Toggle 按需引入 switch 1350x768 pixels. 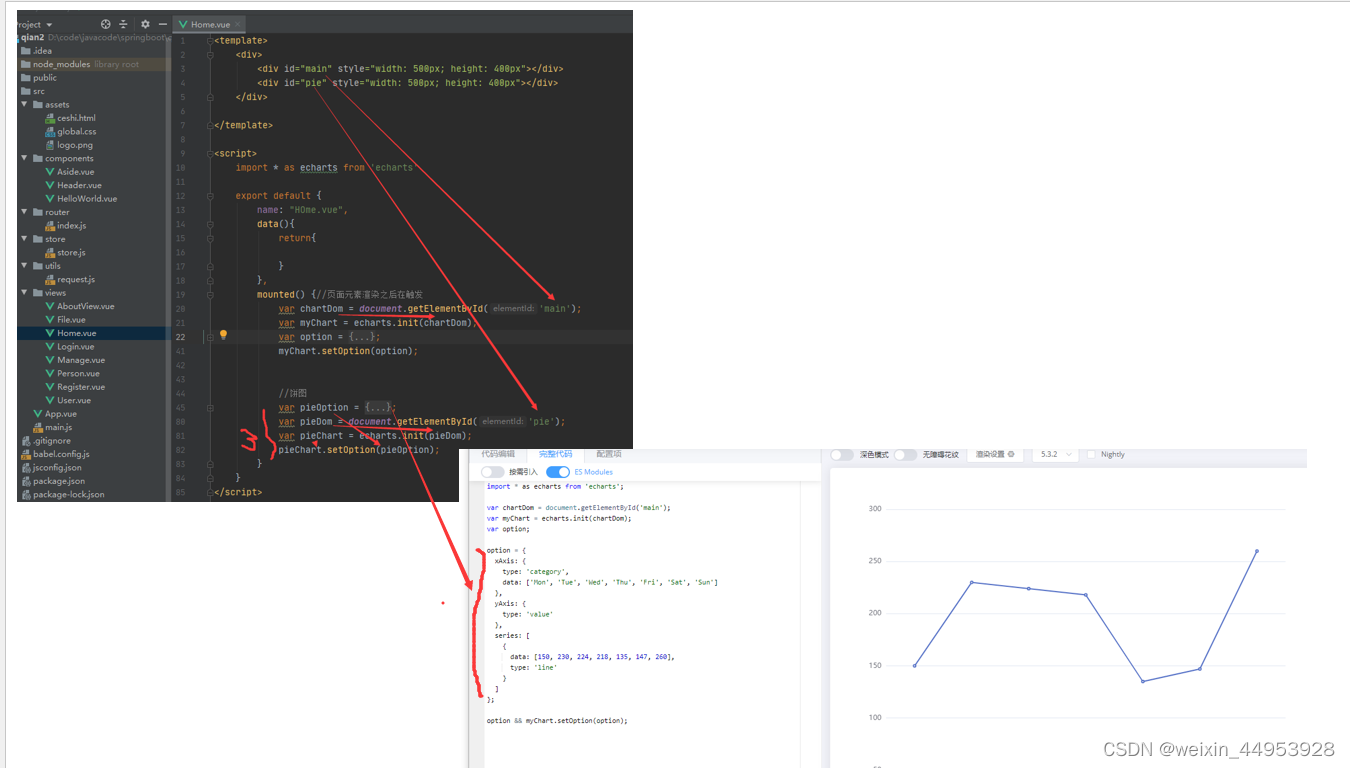[492, 472]
